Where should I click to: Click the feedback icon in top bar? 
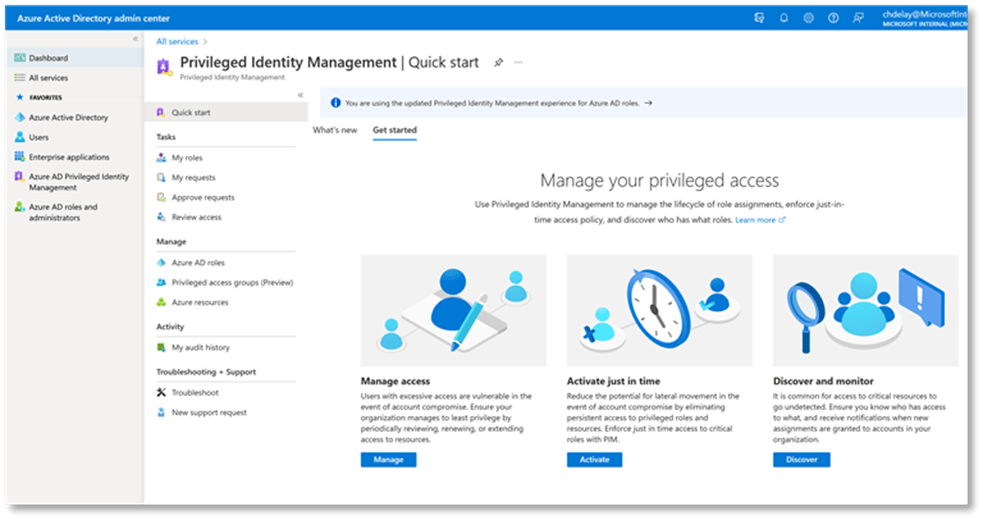pos(858,18)
